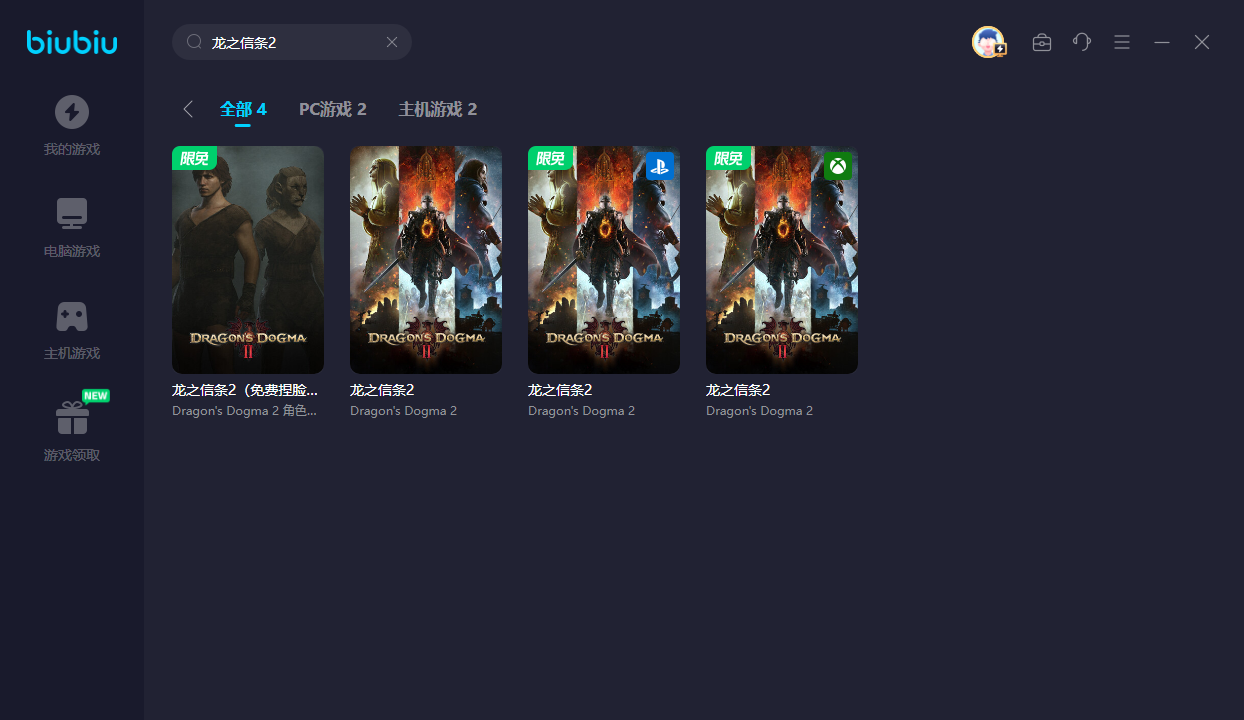Viewport: 1244px width, 720px height.
Task: Click the search magnifier icon
Action: [x=194, y=42]
